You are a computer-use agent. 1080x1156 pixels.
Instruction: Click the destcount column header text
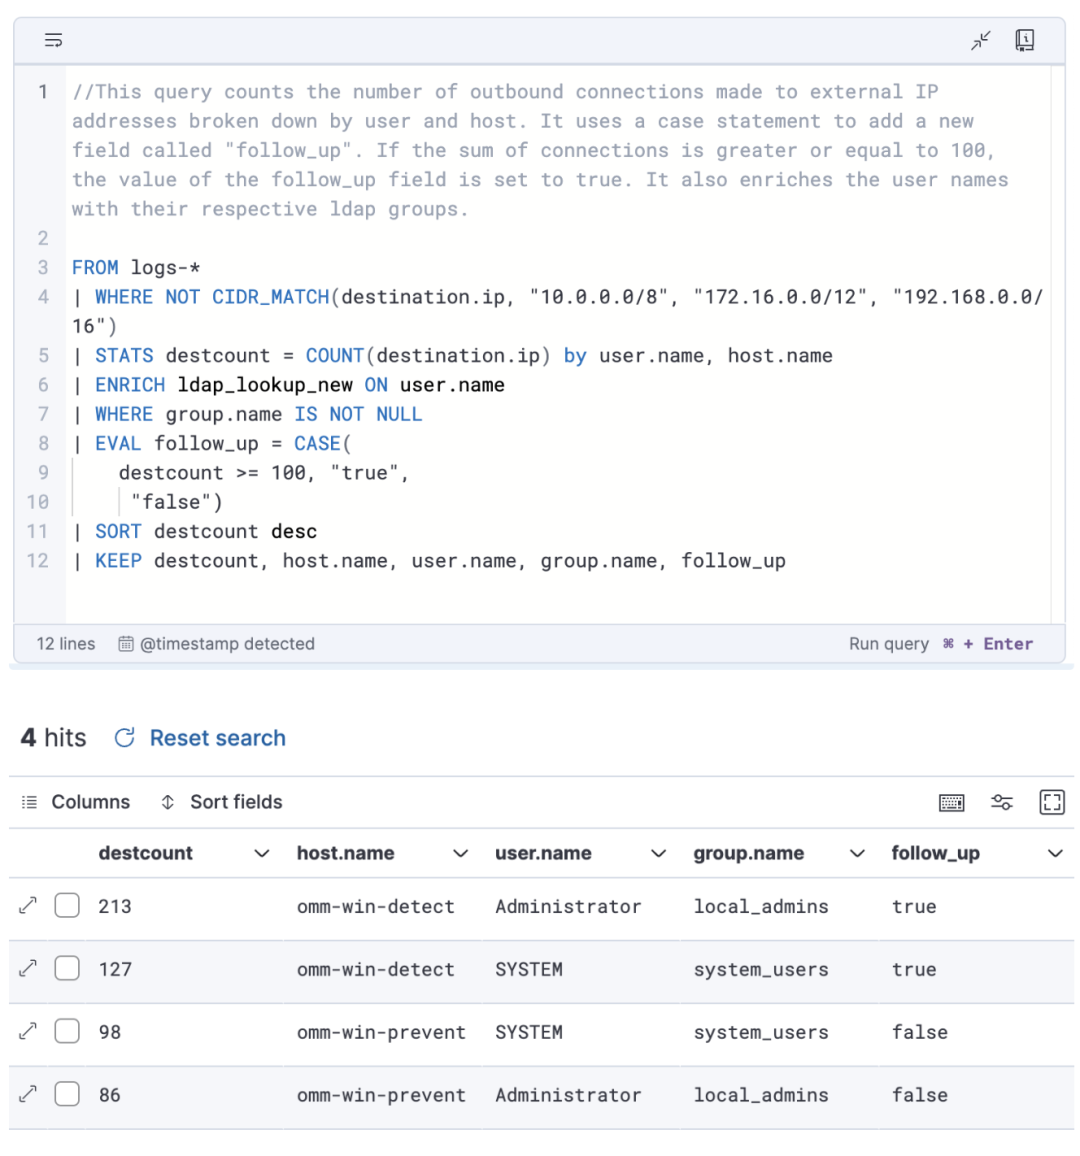pyautogui.click(x=145, y=853)
